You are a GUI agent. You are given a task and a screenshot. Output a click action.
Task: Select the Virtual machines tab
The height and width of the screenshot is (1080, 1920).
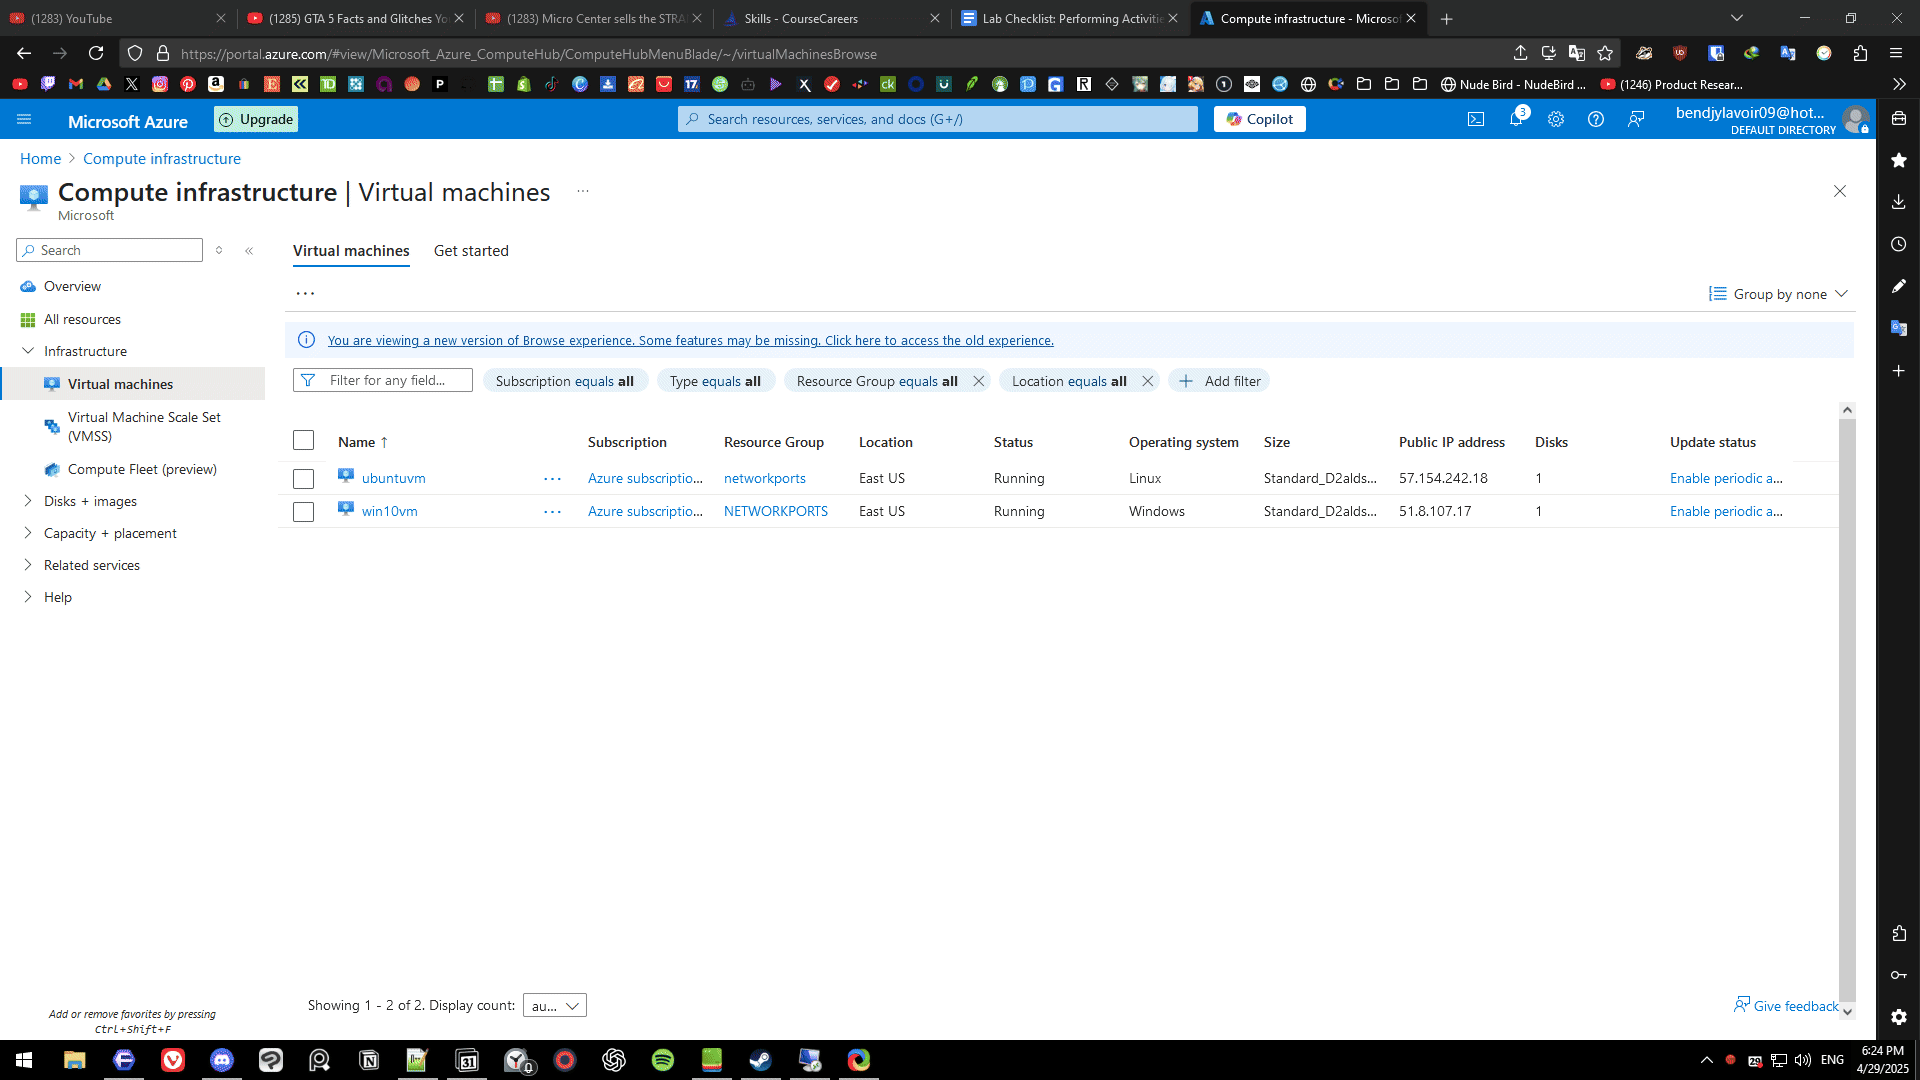(x=351, y=251)
